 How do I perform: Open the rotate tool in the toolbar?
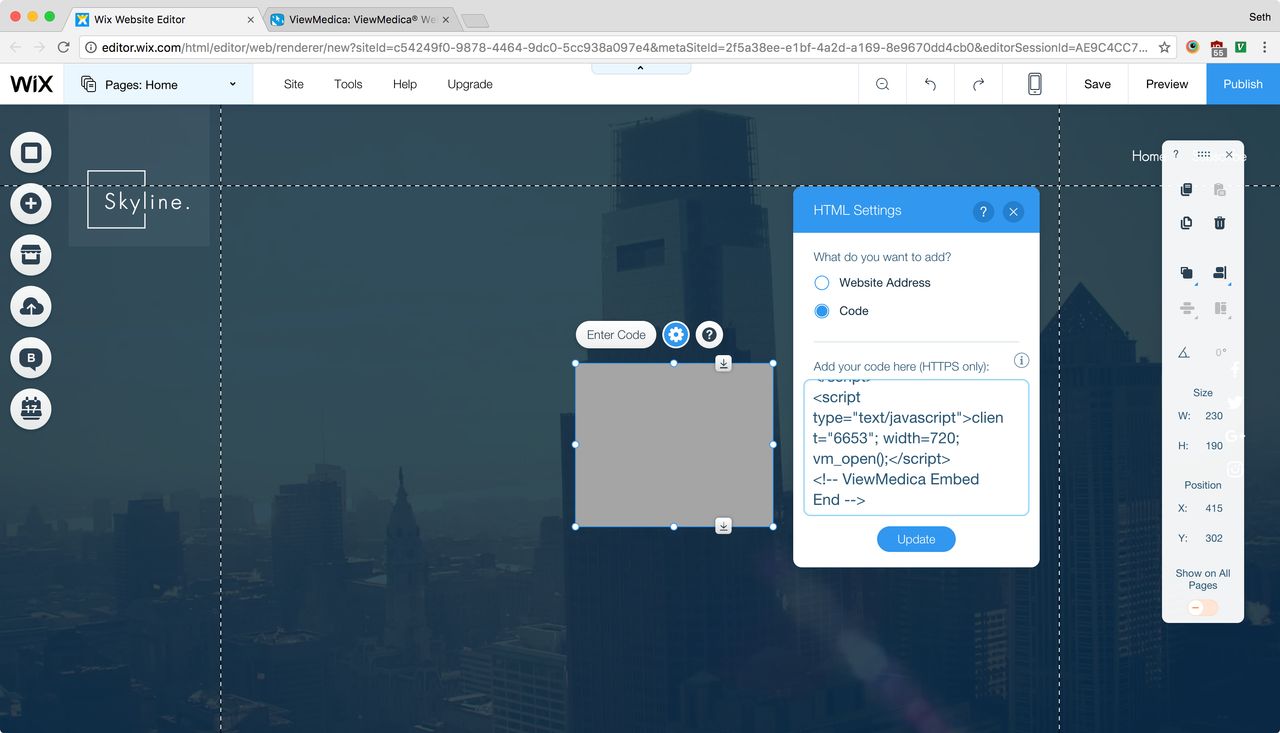[x=1183, y=352]
